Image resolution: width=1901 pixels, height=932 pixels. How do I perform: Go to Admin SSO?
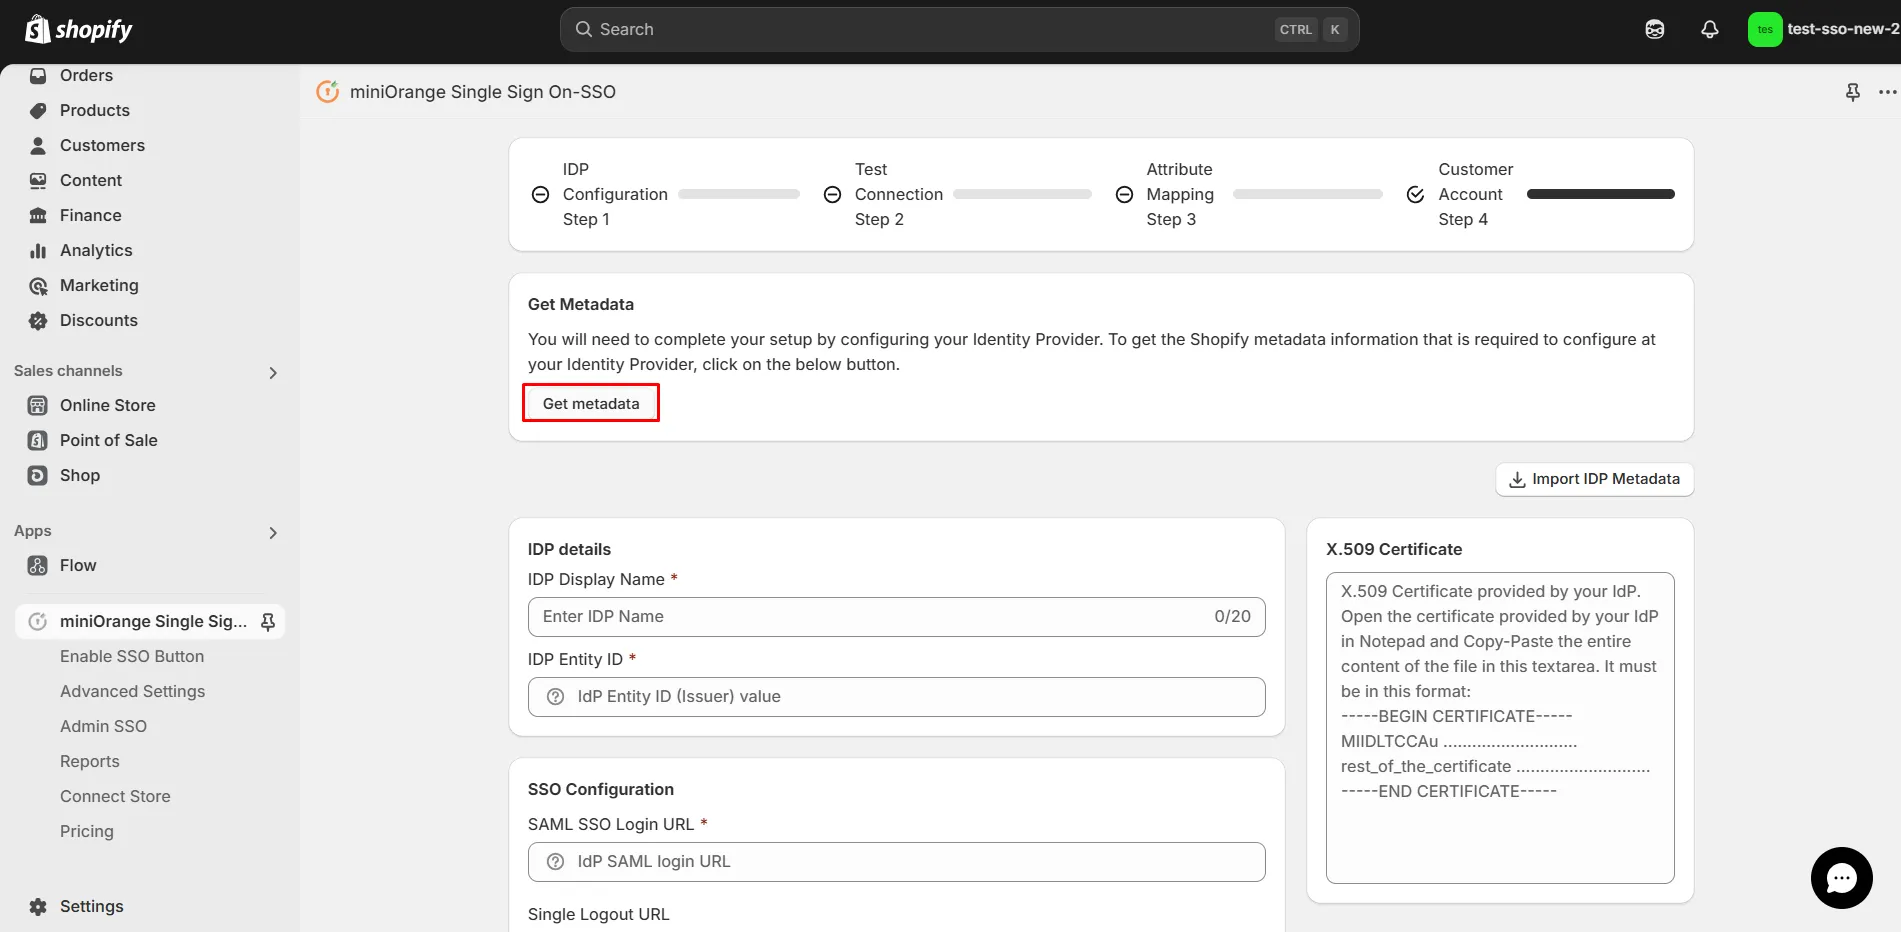[x=103, y=726]
